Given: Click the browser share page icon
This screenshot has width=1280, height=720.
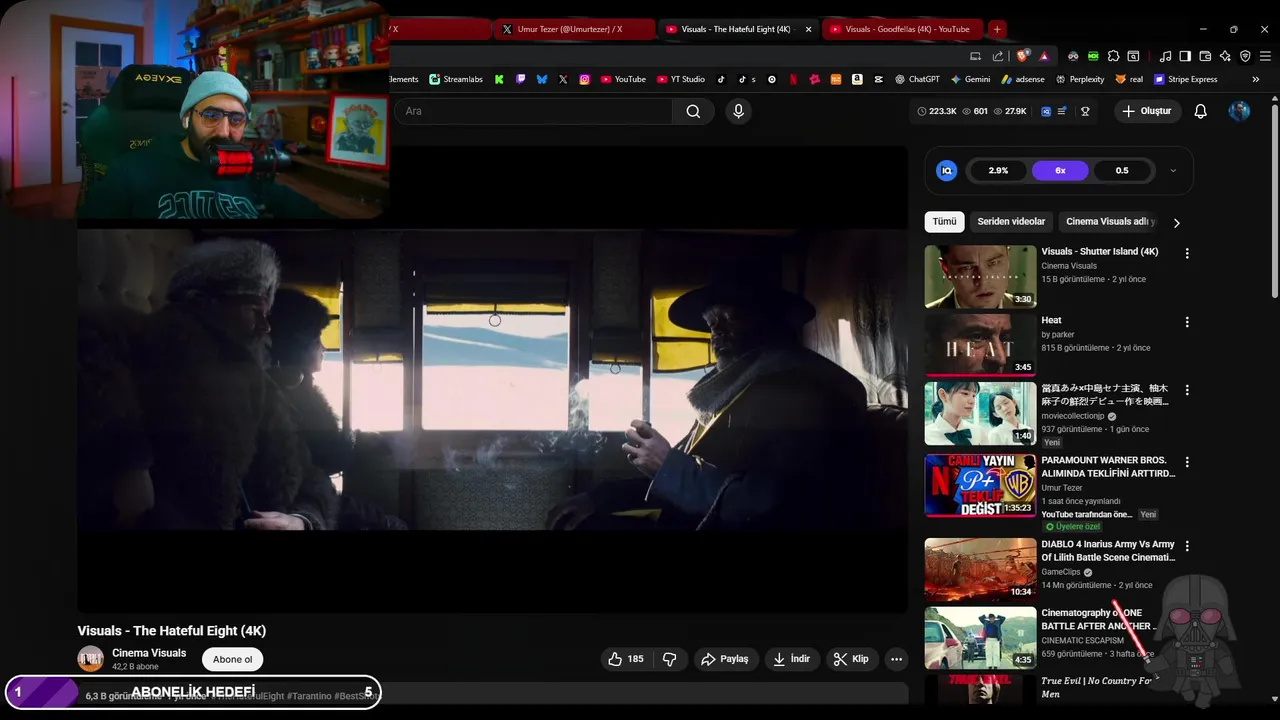Looking at the screenshot, I should point(997,56).
